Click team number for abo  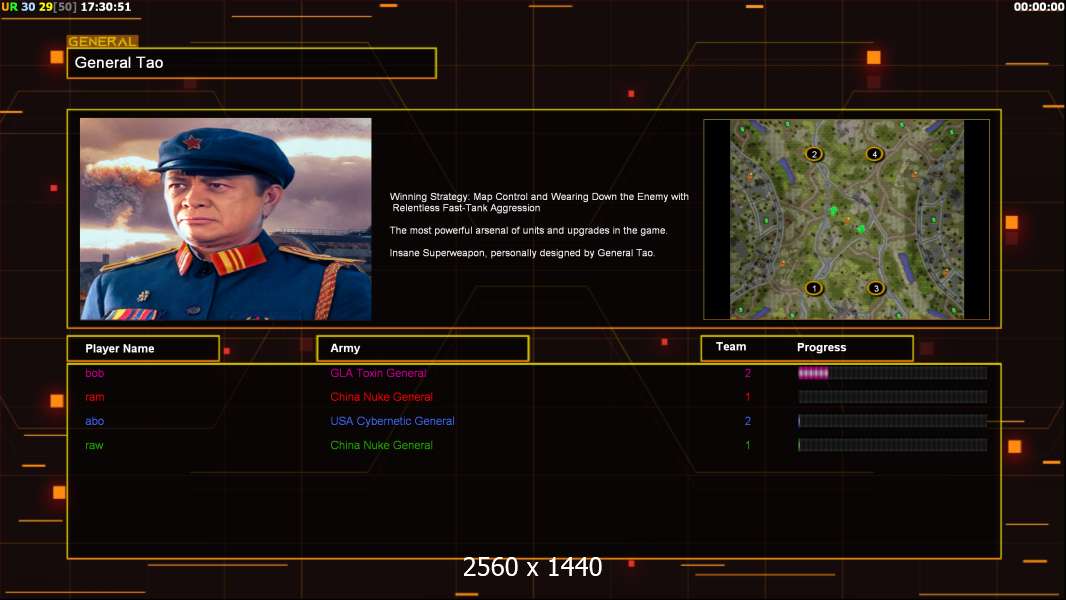pos(748,421)
